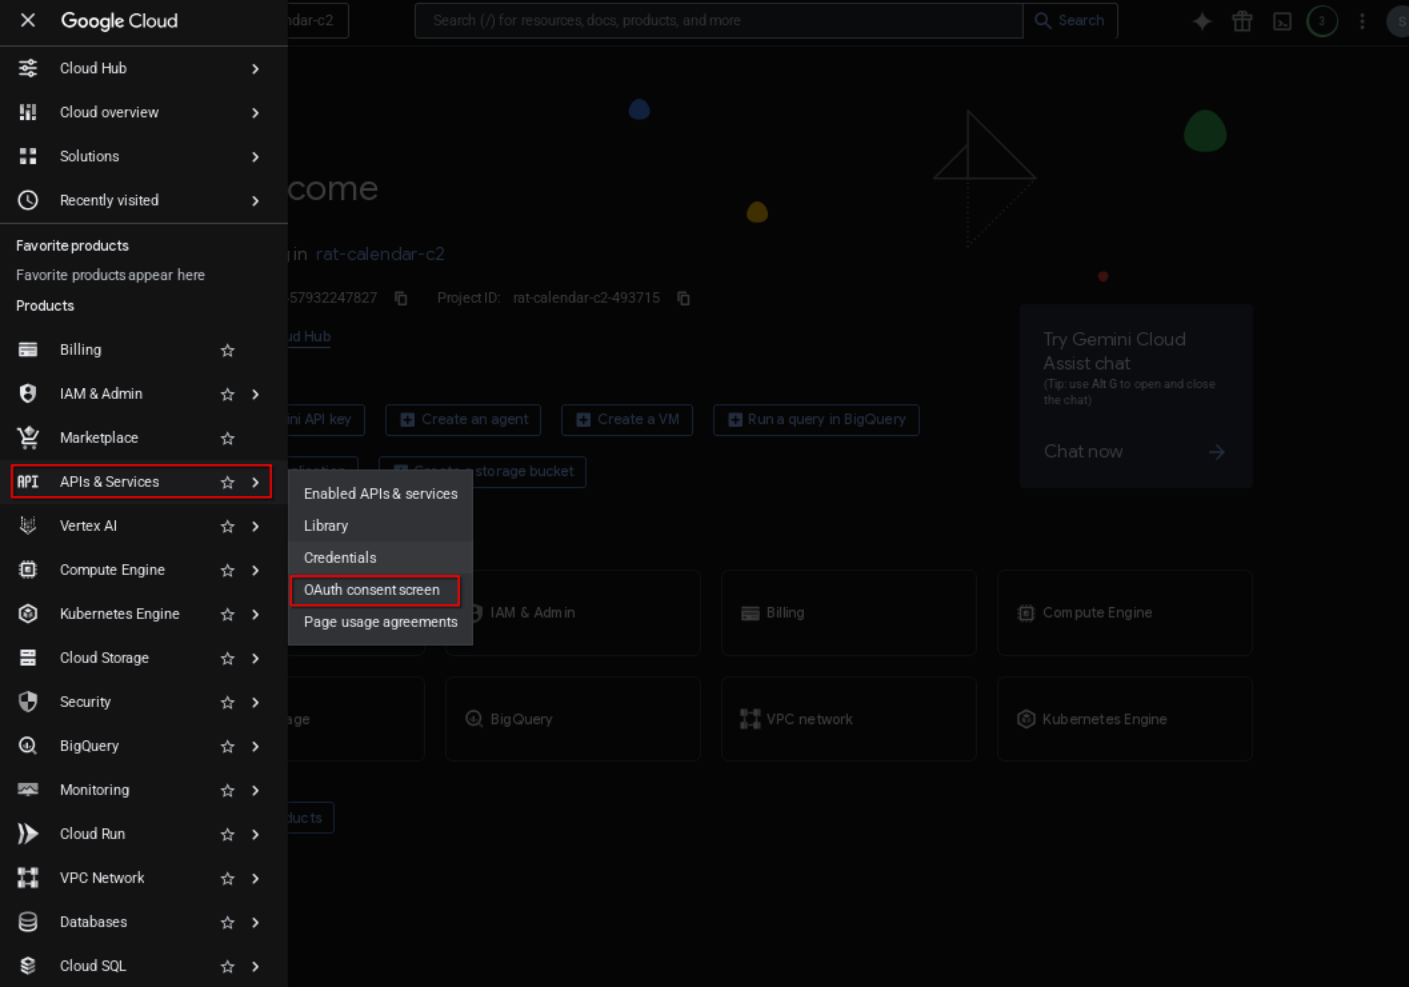Click Create an agent button
Image resolution: width=1409 pixels, height=987 pixels.
(x=463, y=420)
